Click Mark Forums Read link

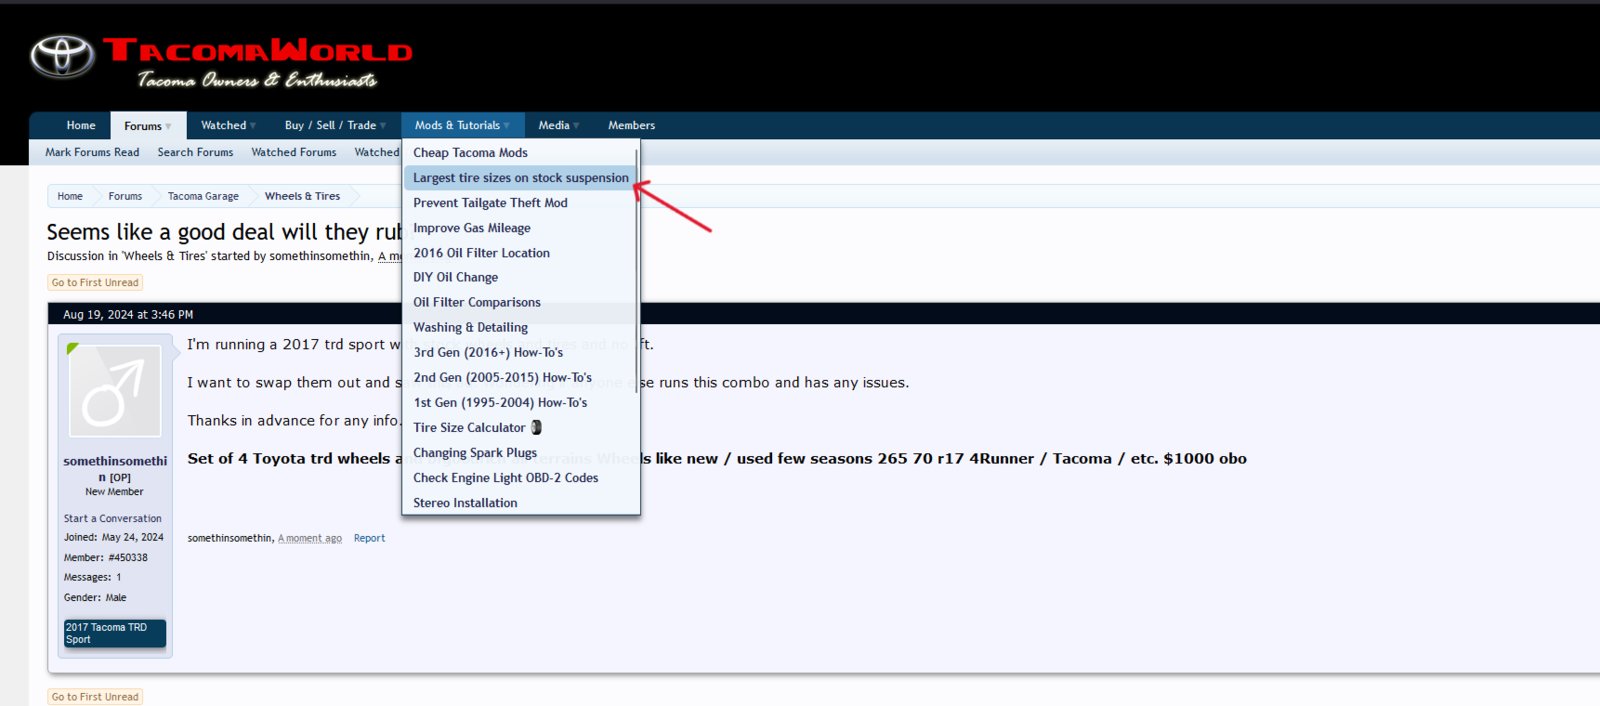(92, 152)
